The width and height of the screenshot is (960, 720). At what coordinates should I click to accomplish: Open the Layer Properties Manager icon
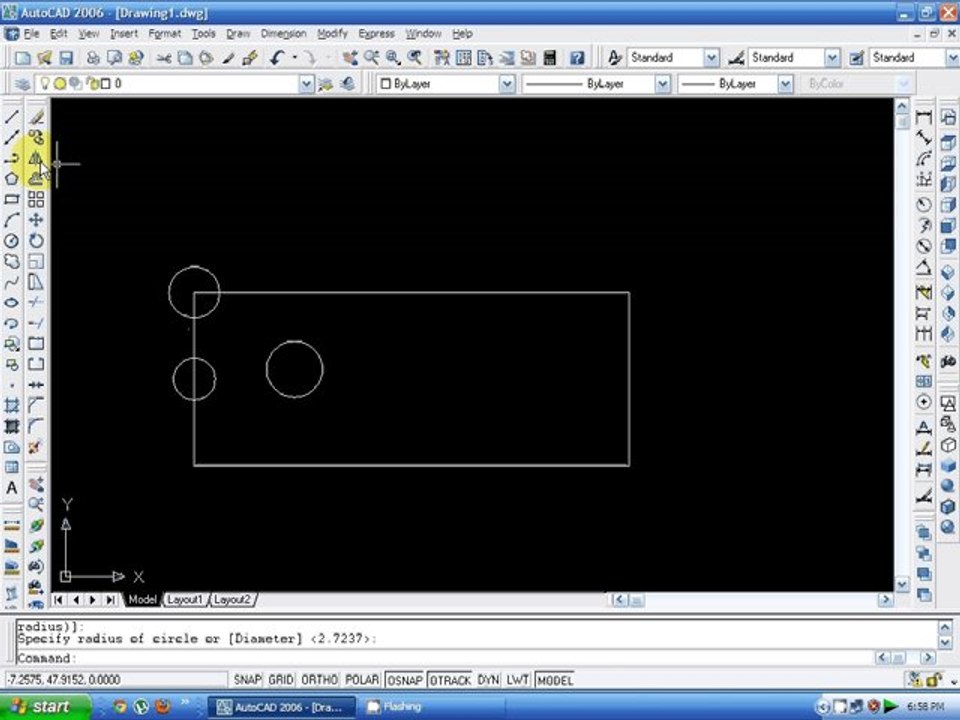click(22, 84)
